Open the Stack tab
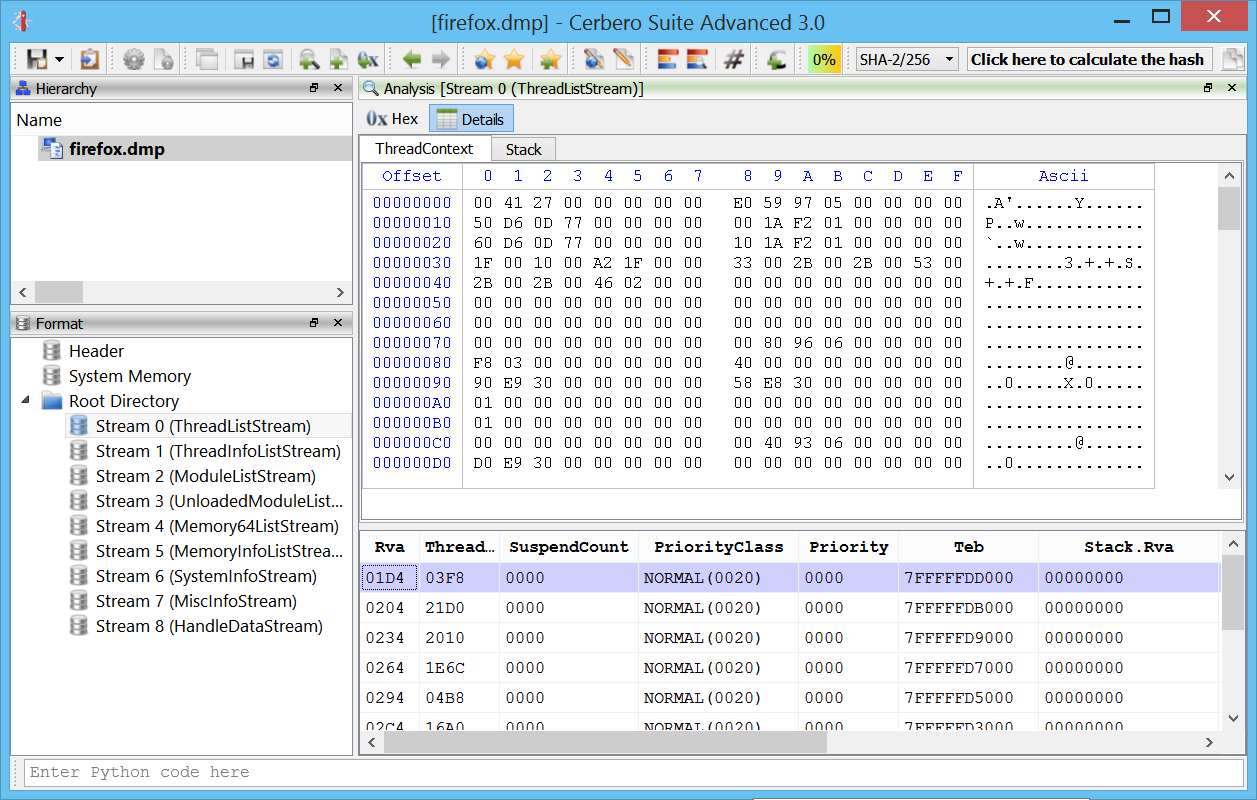Image resolution: width=1257 pixels, height=800 pixels. (x=523, y=150)
